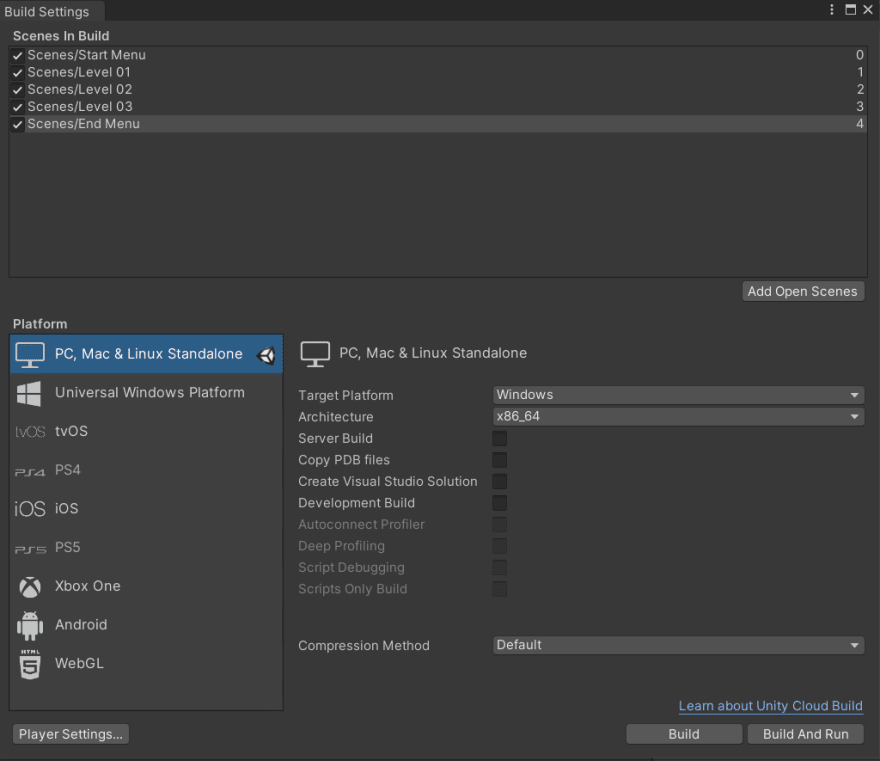
Task: Select the WebGL HTML5 icon
Action: pyautogui.click(x=30, y=664)
